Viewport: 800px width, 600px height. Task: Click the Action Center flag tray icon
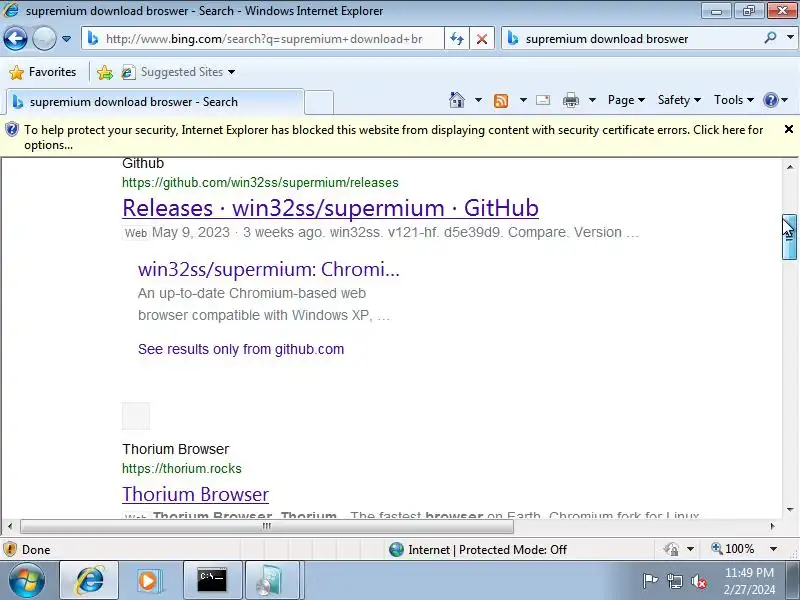(x=650, y=581)
